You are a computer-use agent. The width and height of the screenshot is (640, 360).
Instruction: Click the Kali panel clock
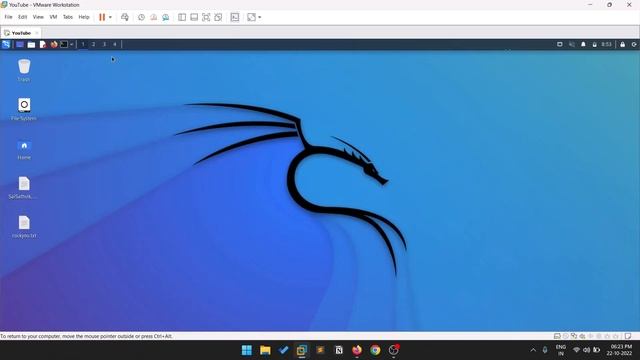(606, 44)
